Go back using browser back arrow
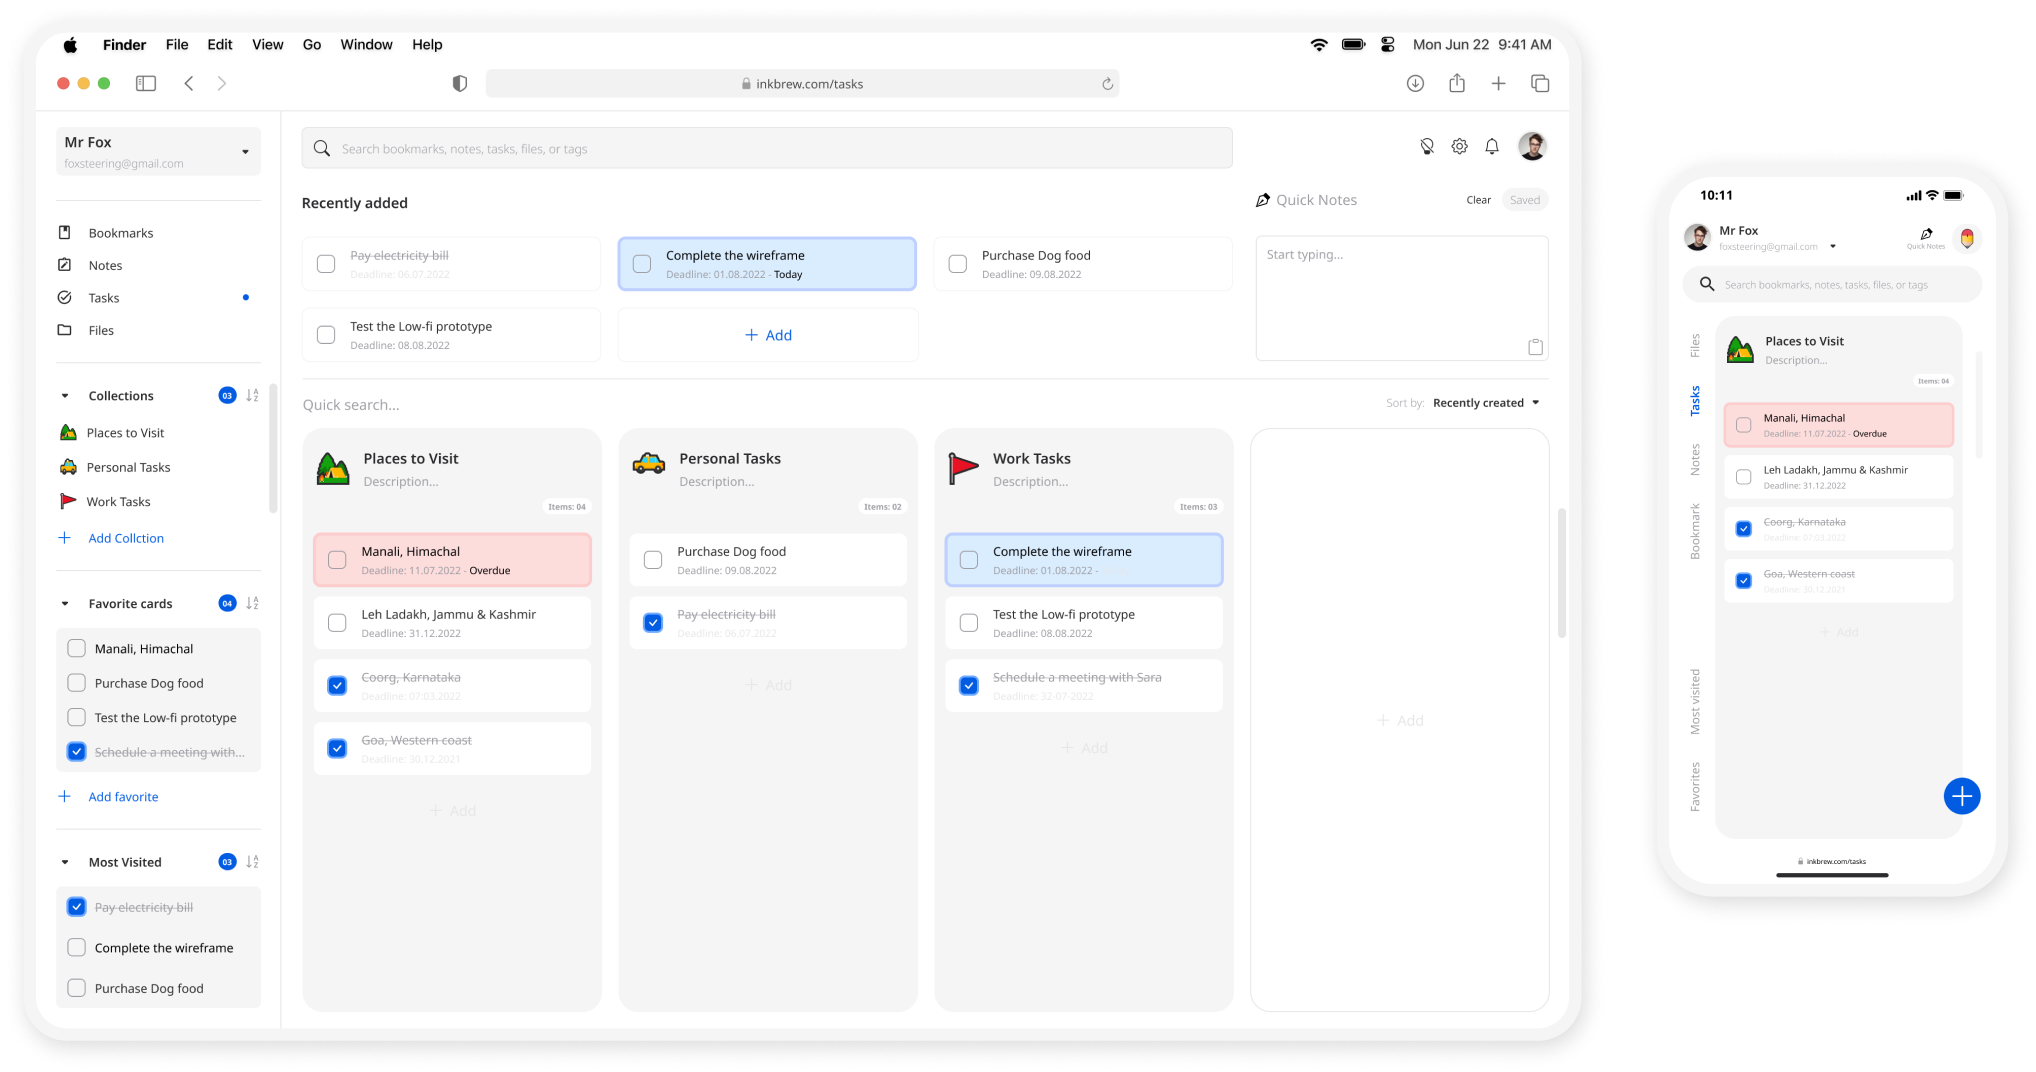The width and height of the screenshot is (2036, 1072). pos(188,84)
